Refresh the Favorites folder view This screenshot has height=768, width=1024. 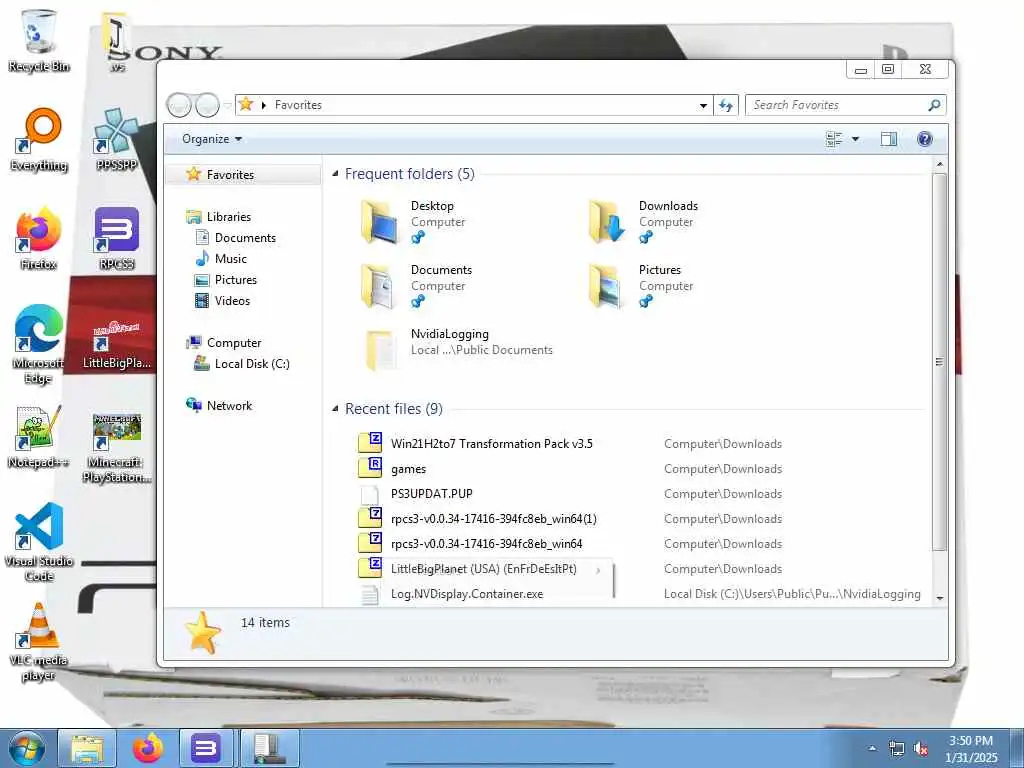(x=726, y=104)
